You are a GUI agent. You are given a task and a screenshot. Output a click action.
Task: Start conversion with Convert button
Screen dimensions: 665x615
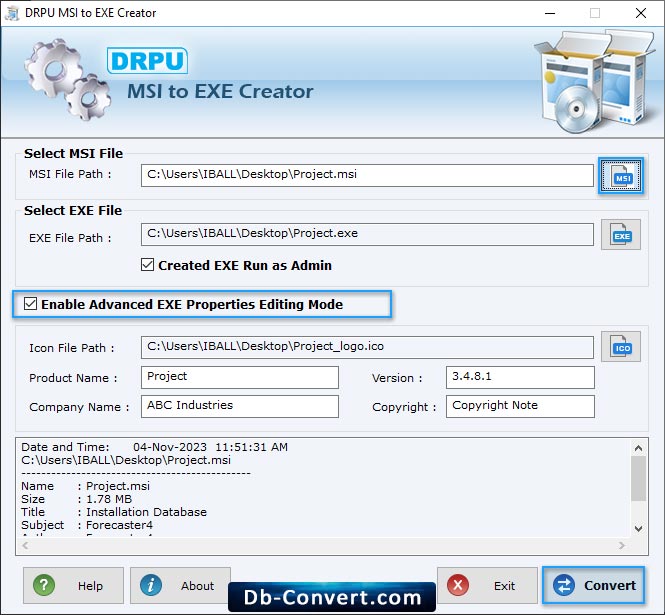[x=593, y=585]
